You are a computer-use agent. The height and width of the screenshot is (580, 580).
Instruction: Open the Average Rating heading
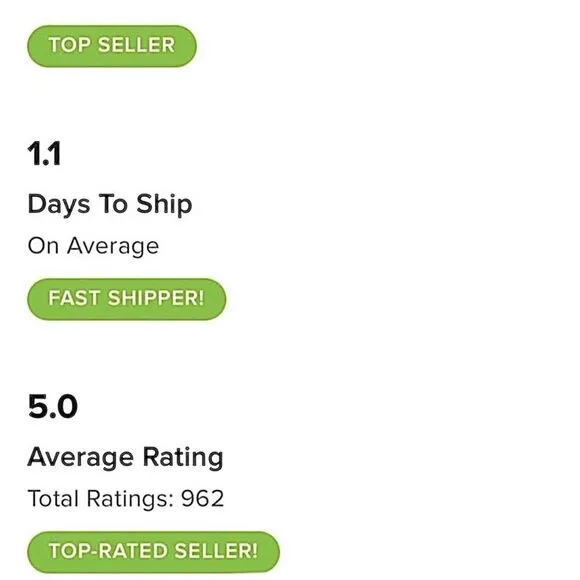pyautogui.click(x=125, y=458)
